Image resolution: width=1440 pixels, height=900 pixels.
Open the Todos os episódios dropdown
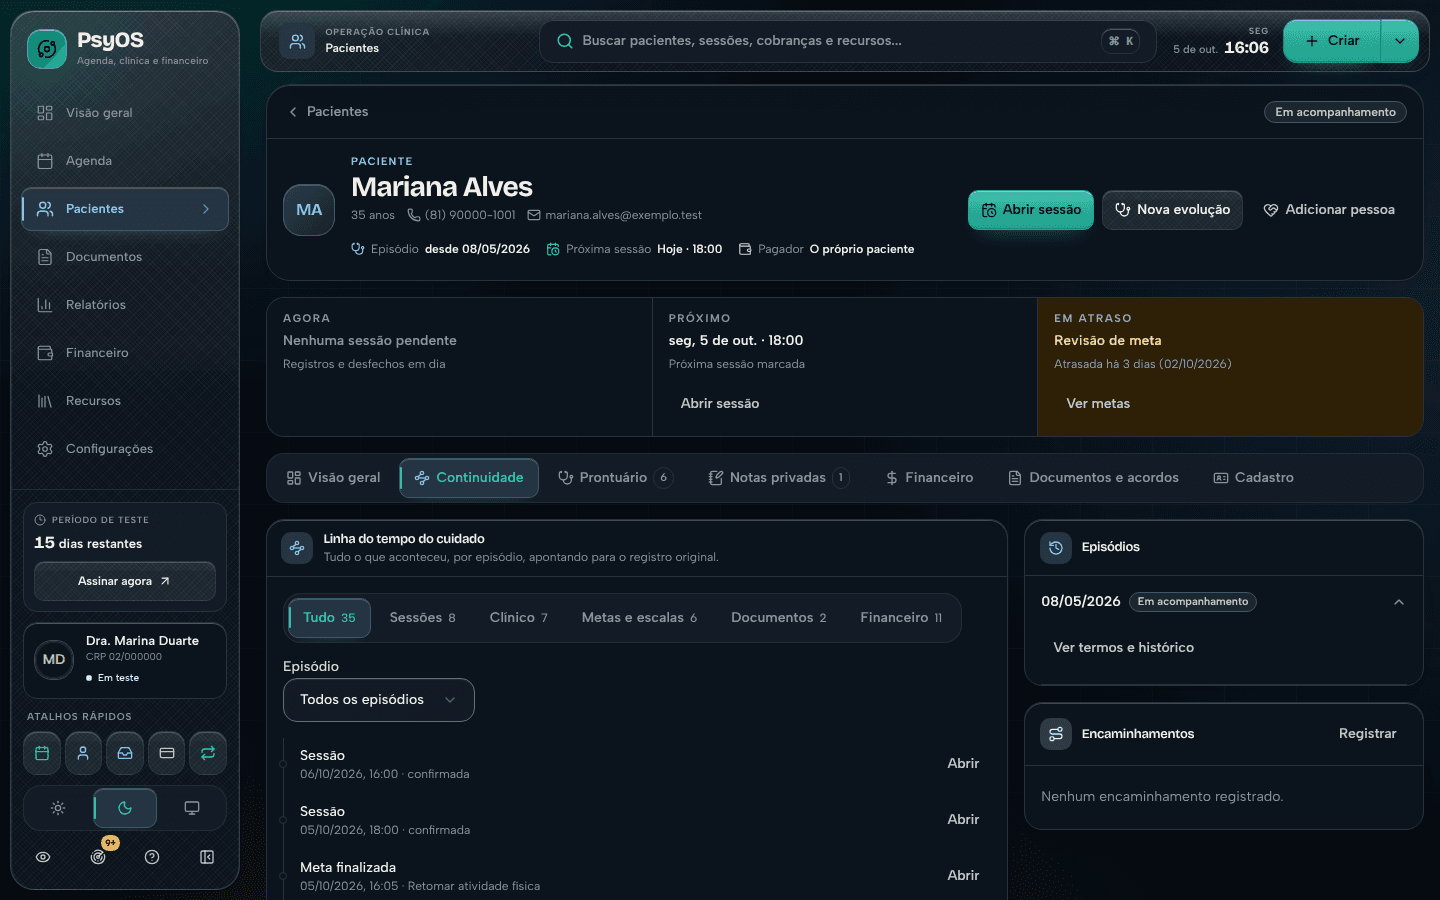[379, 700]
